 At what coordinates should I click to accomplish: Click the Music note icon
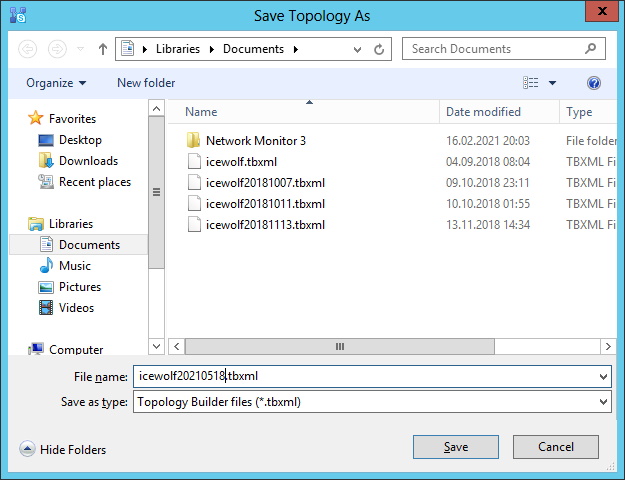pos(46,266)
